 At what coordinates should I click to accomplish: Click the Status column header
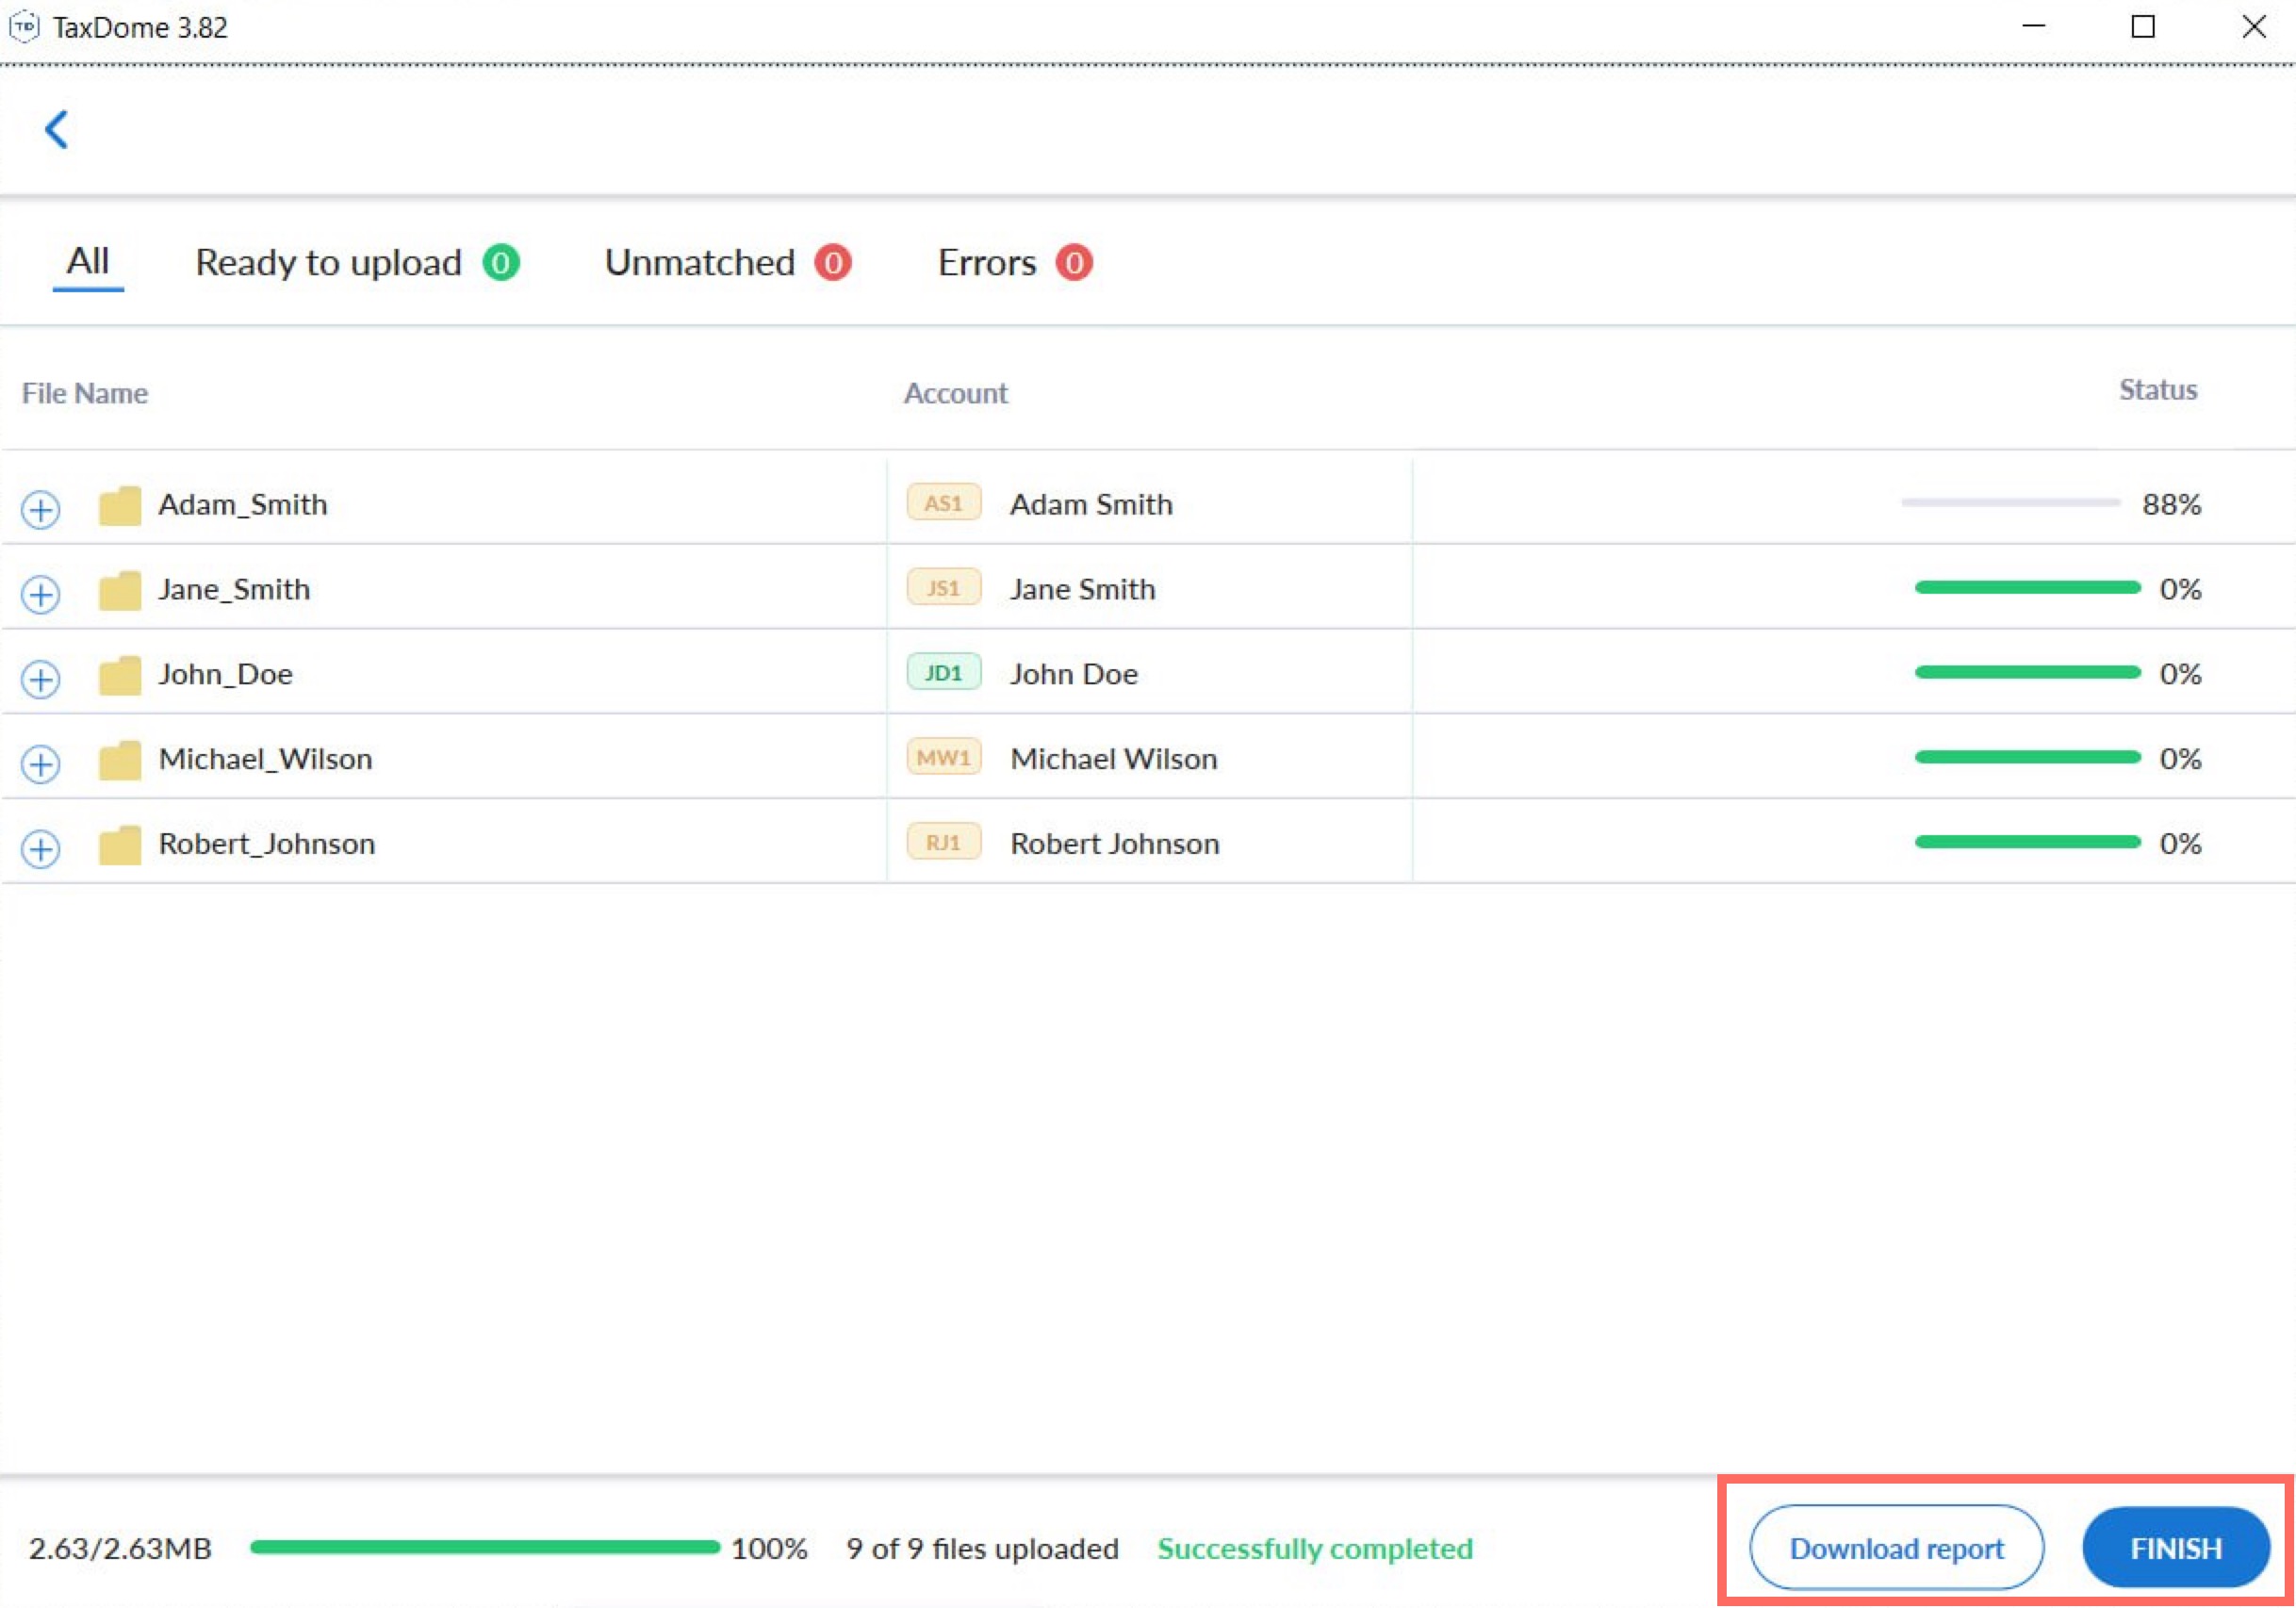pos(2157,390)
